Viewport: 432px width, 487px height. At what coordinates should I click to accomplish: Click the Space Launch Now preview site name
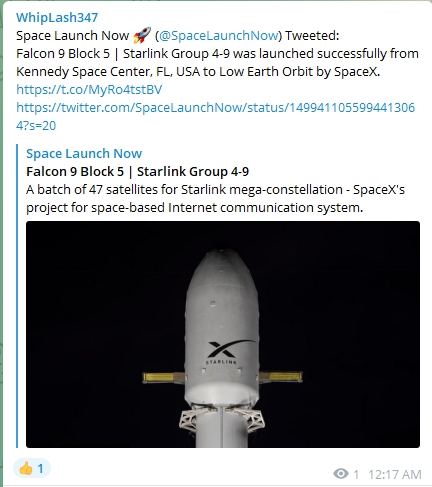click(x=84, y=153)
